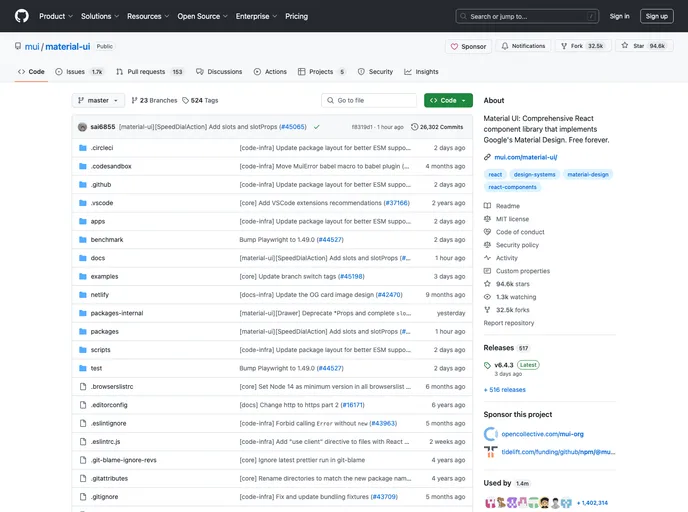Screen dimensions: 688x512
Task: Open the green Code dropdown button
Action: tap(448, 100)
